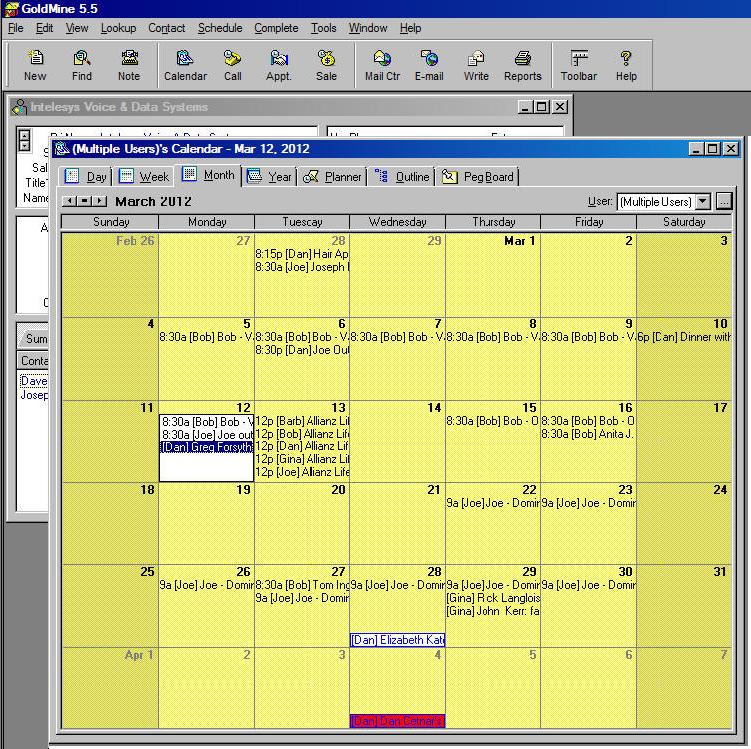Select 8:30a [Joe] Joe out entry on the 12th

206,434
